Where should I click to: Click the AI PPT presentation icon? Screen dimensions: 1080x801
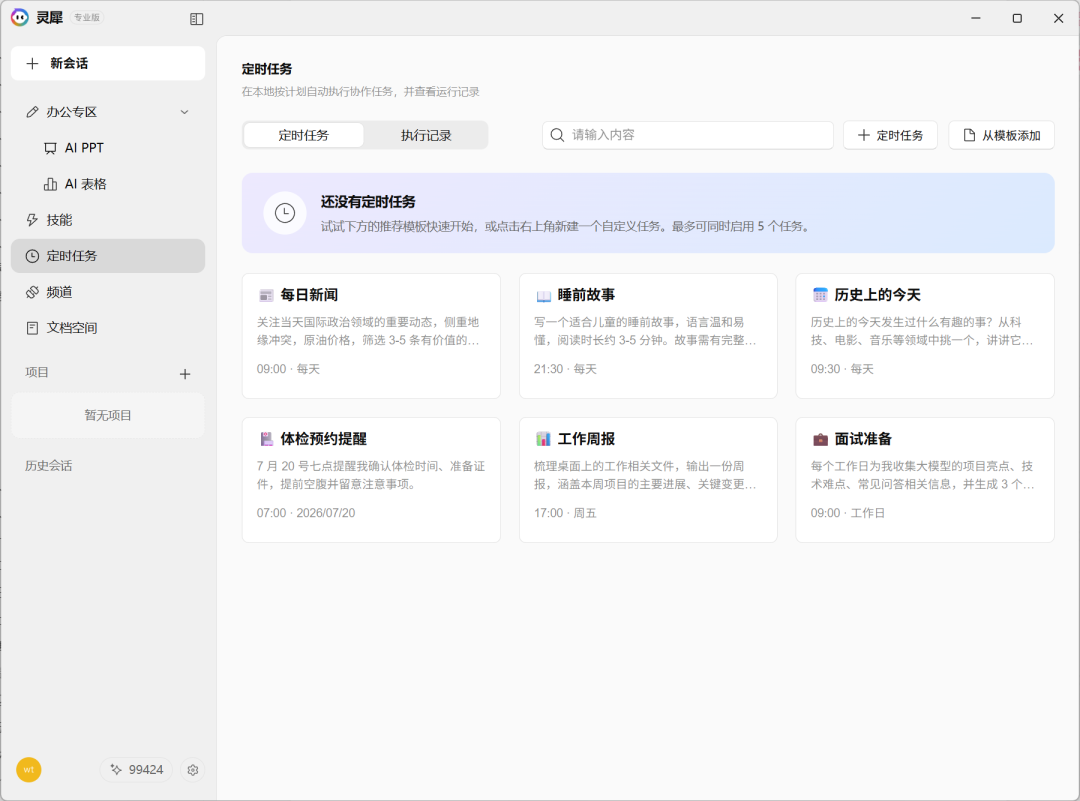50,148
